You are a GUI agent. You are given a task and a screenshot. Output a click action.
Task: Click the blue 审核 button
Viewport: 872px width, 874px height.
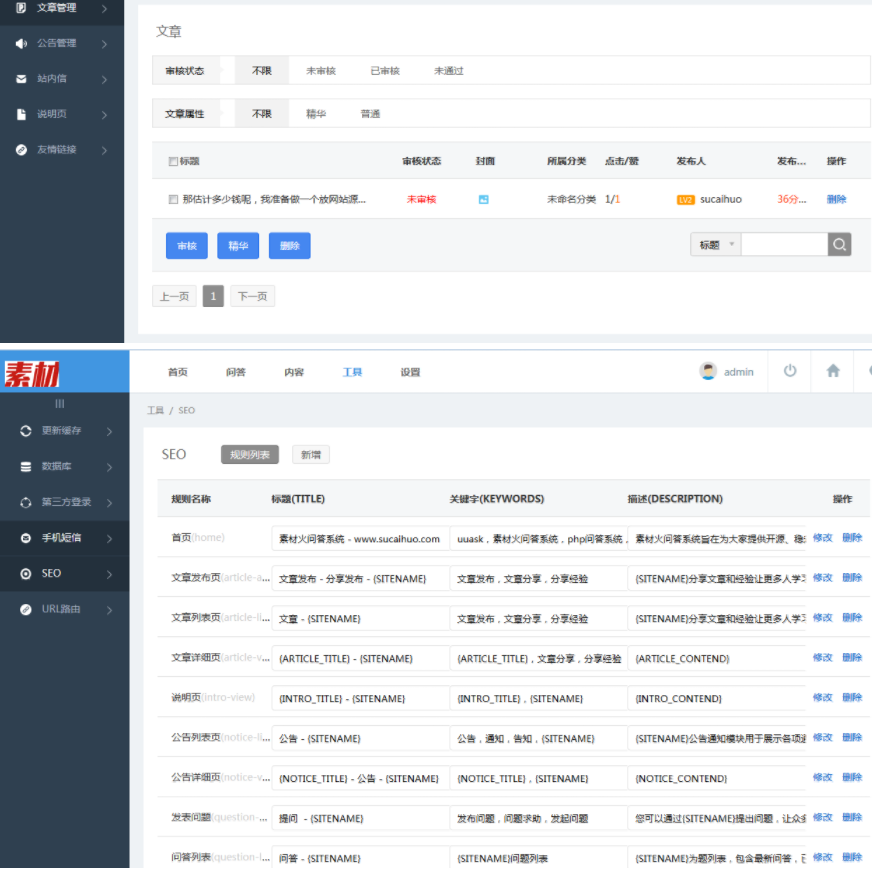coord(187,246)
